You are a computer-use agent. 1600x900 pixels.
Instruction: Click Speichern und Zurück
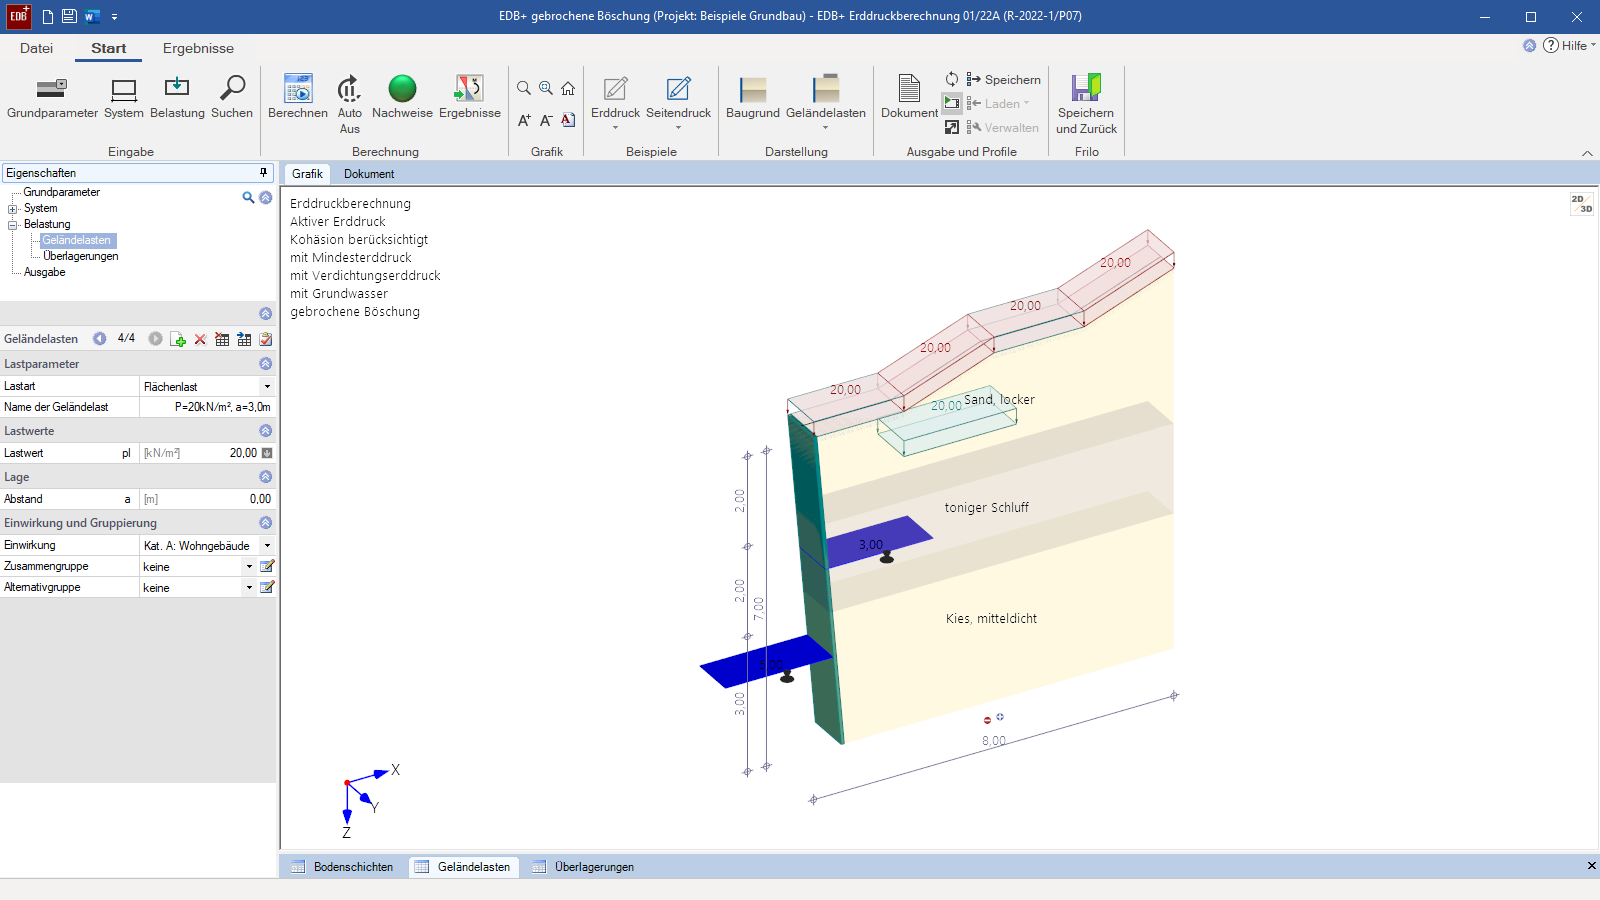(x=1086, y=105)
